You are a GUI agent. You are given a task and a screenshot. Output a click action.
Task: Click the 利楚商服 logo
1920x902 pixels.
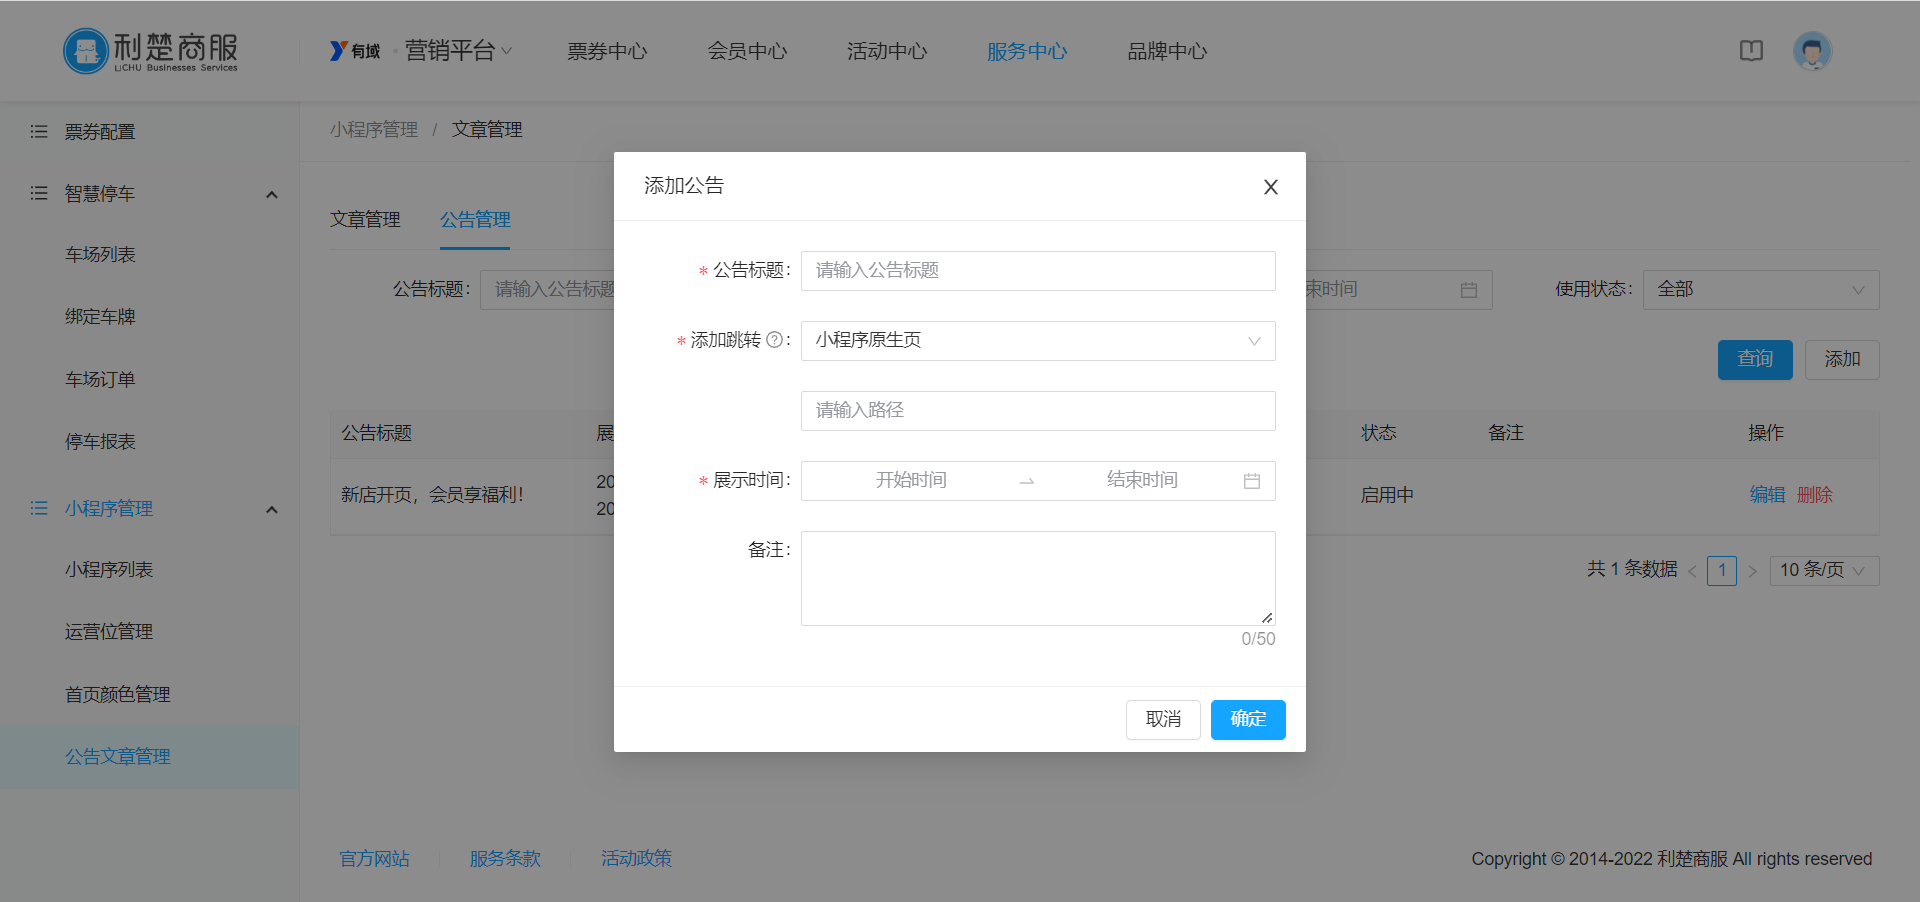pos(151,50)
